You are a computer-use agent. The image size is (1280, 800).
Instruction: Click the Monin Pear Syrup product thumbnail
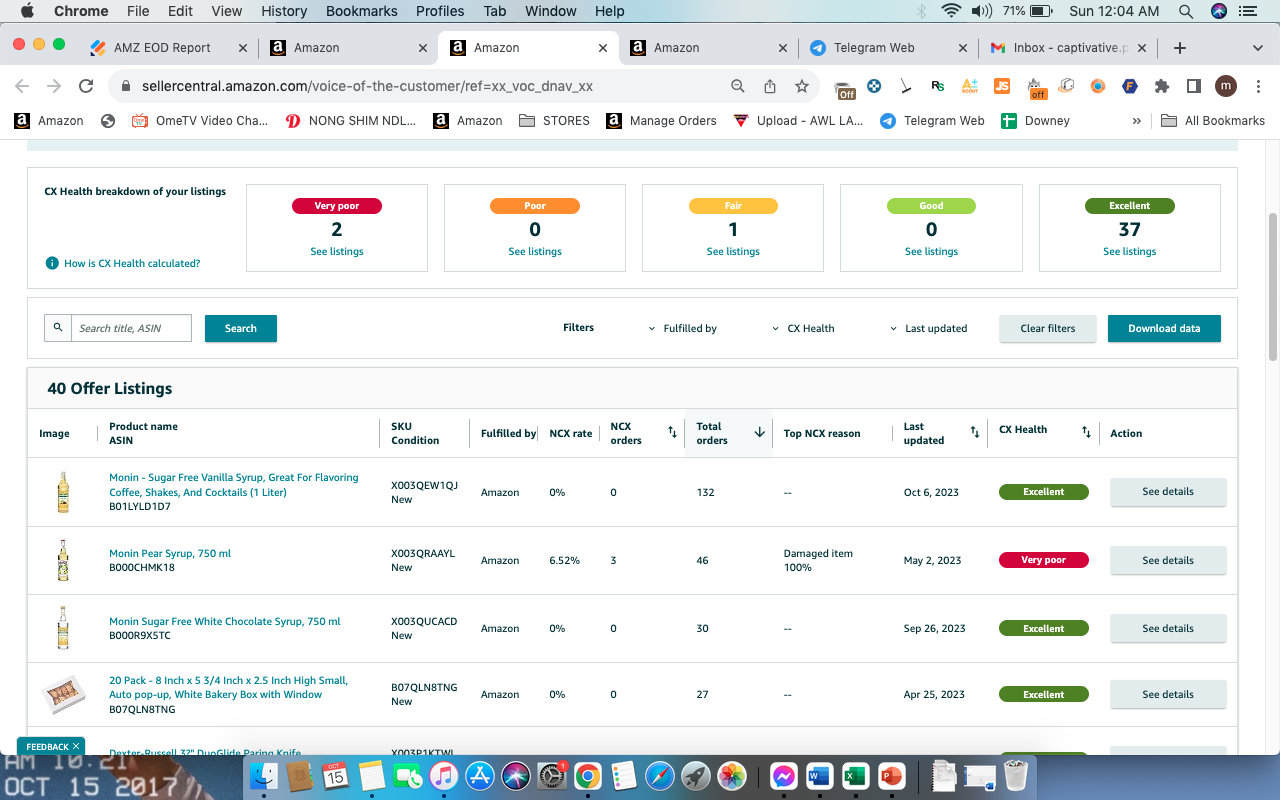click(63, 560)
